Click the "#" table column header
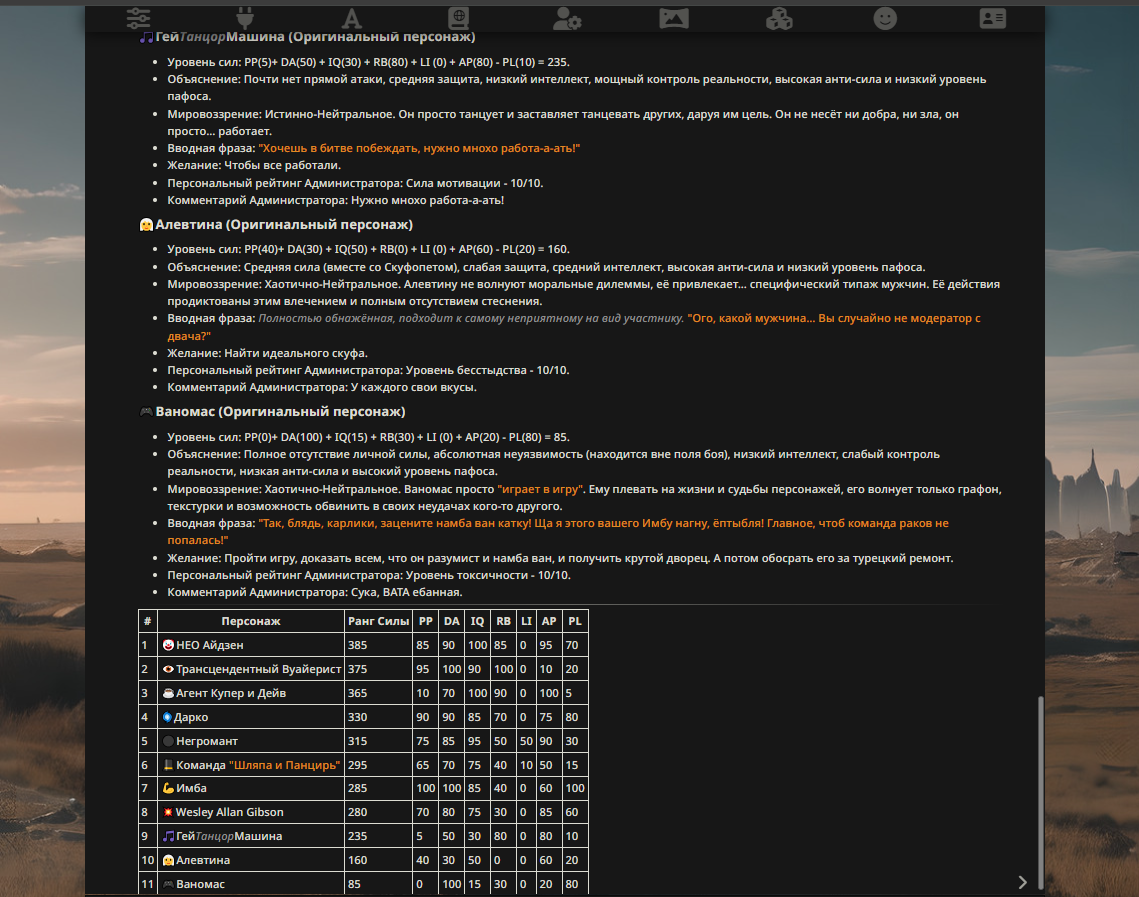The width and height of the screenshot is (1139, 897). coord(147,621)
